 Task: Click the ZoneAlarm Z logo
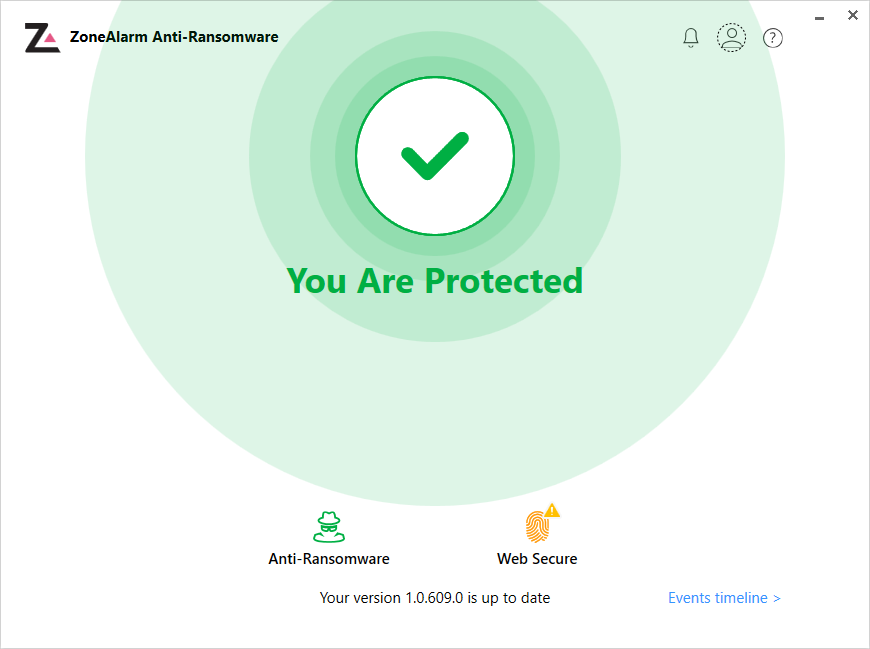pos(42,38)
